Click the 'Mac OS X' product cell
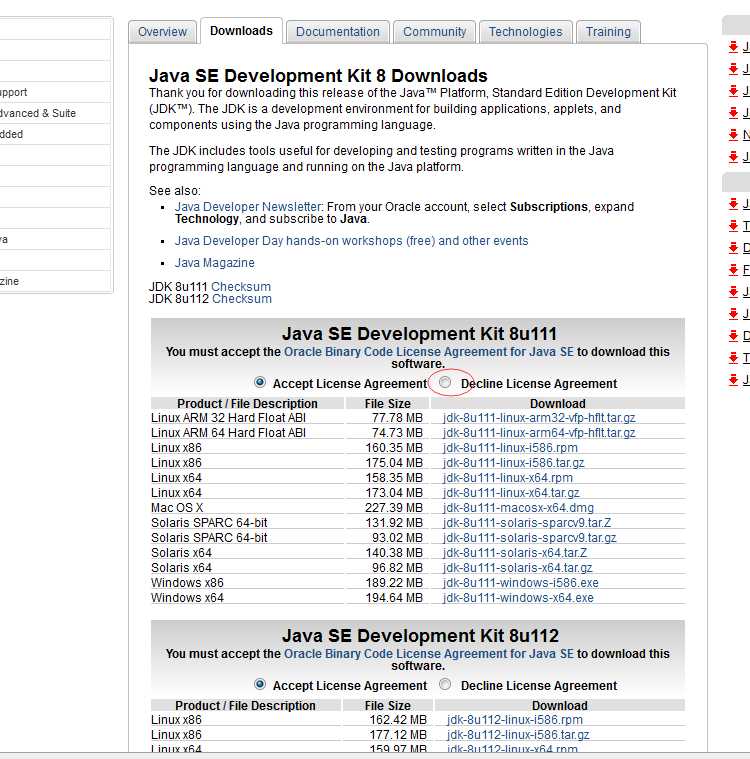The image size is (750, 759). [177, 508]
